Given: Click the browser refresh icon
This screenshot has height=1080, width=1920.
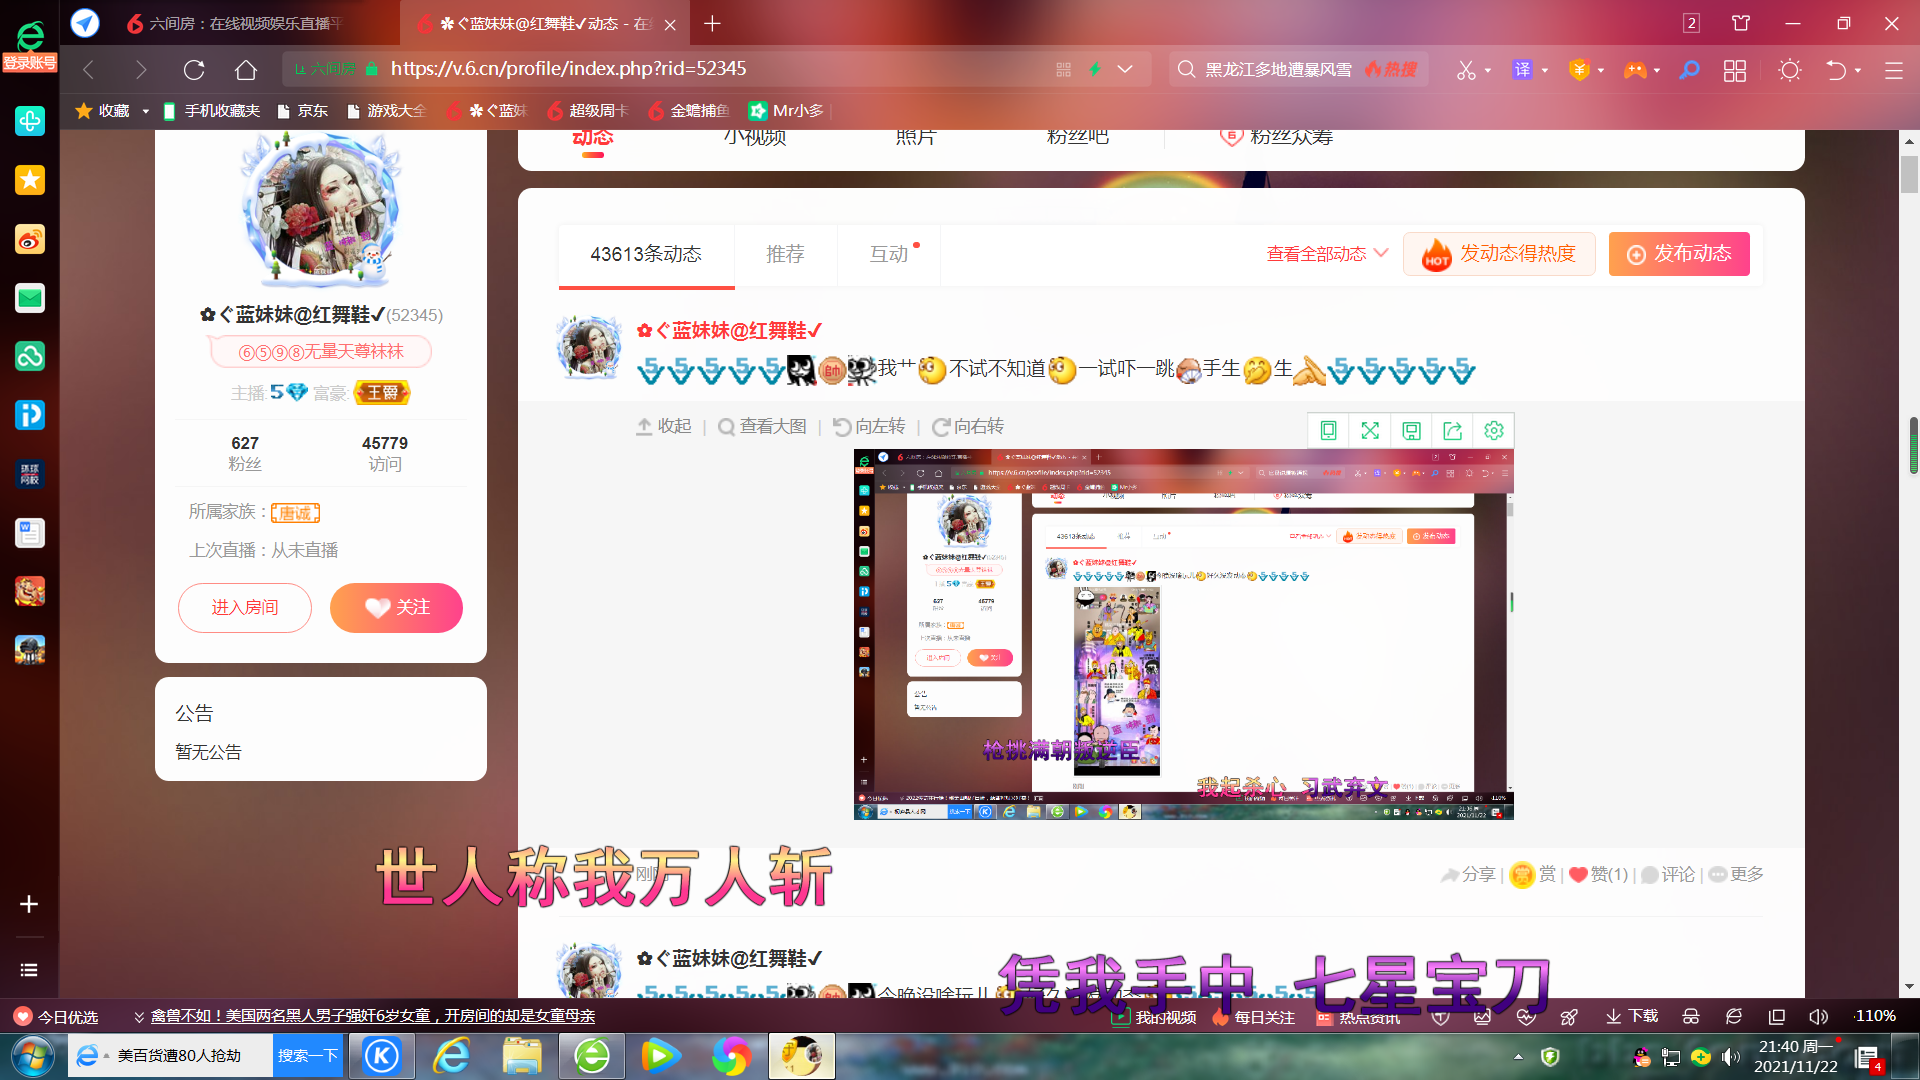Looking at the screenshot, I should [194, 70].
